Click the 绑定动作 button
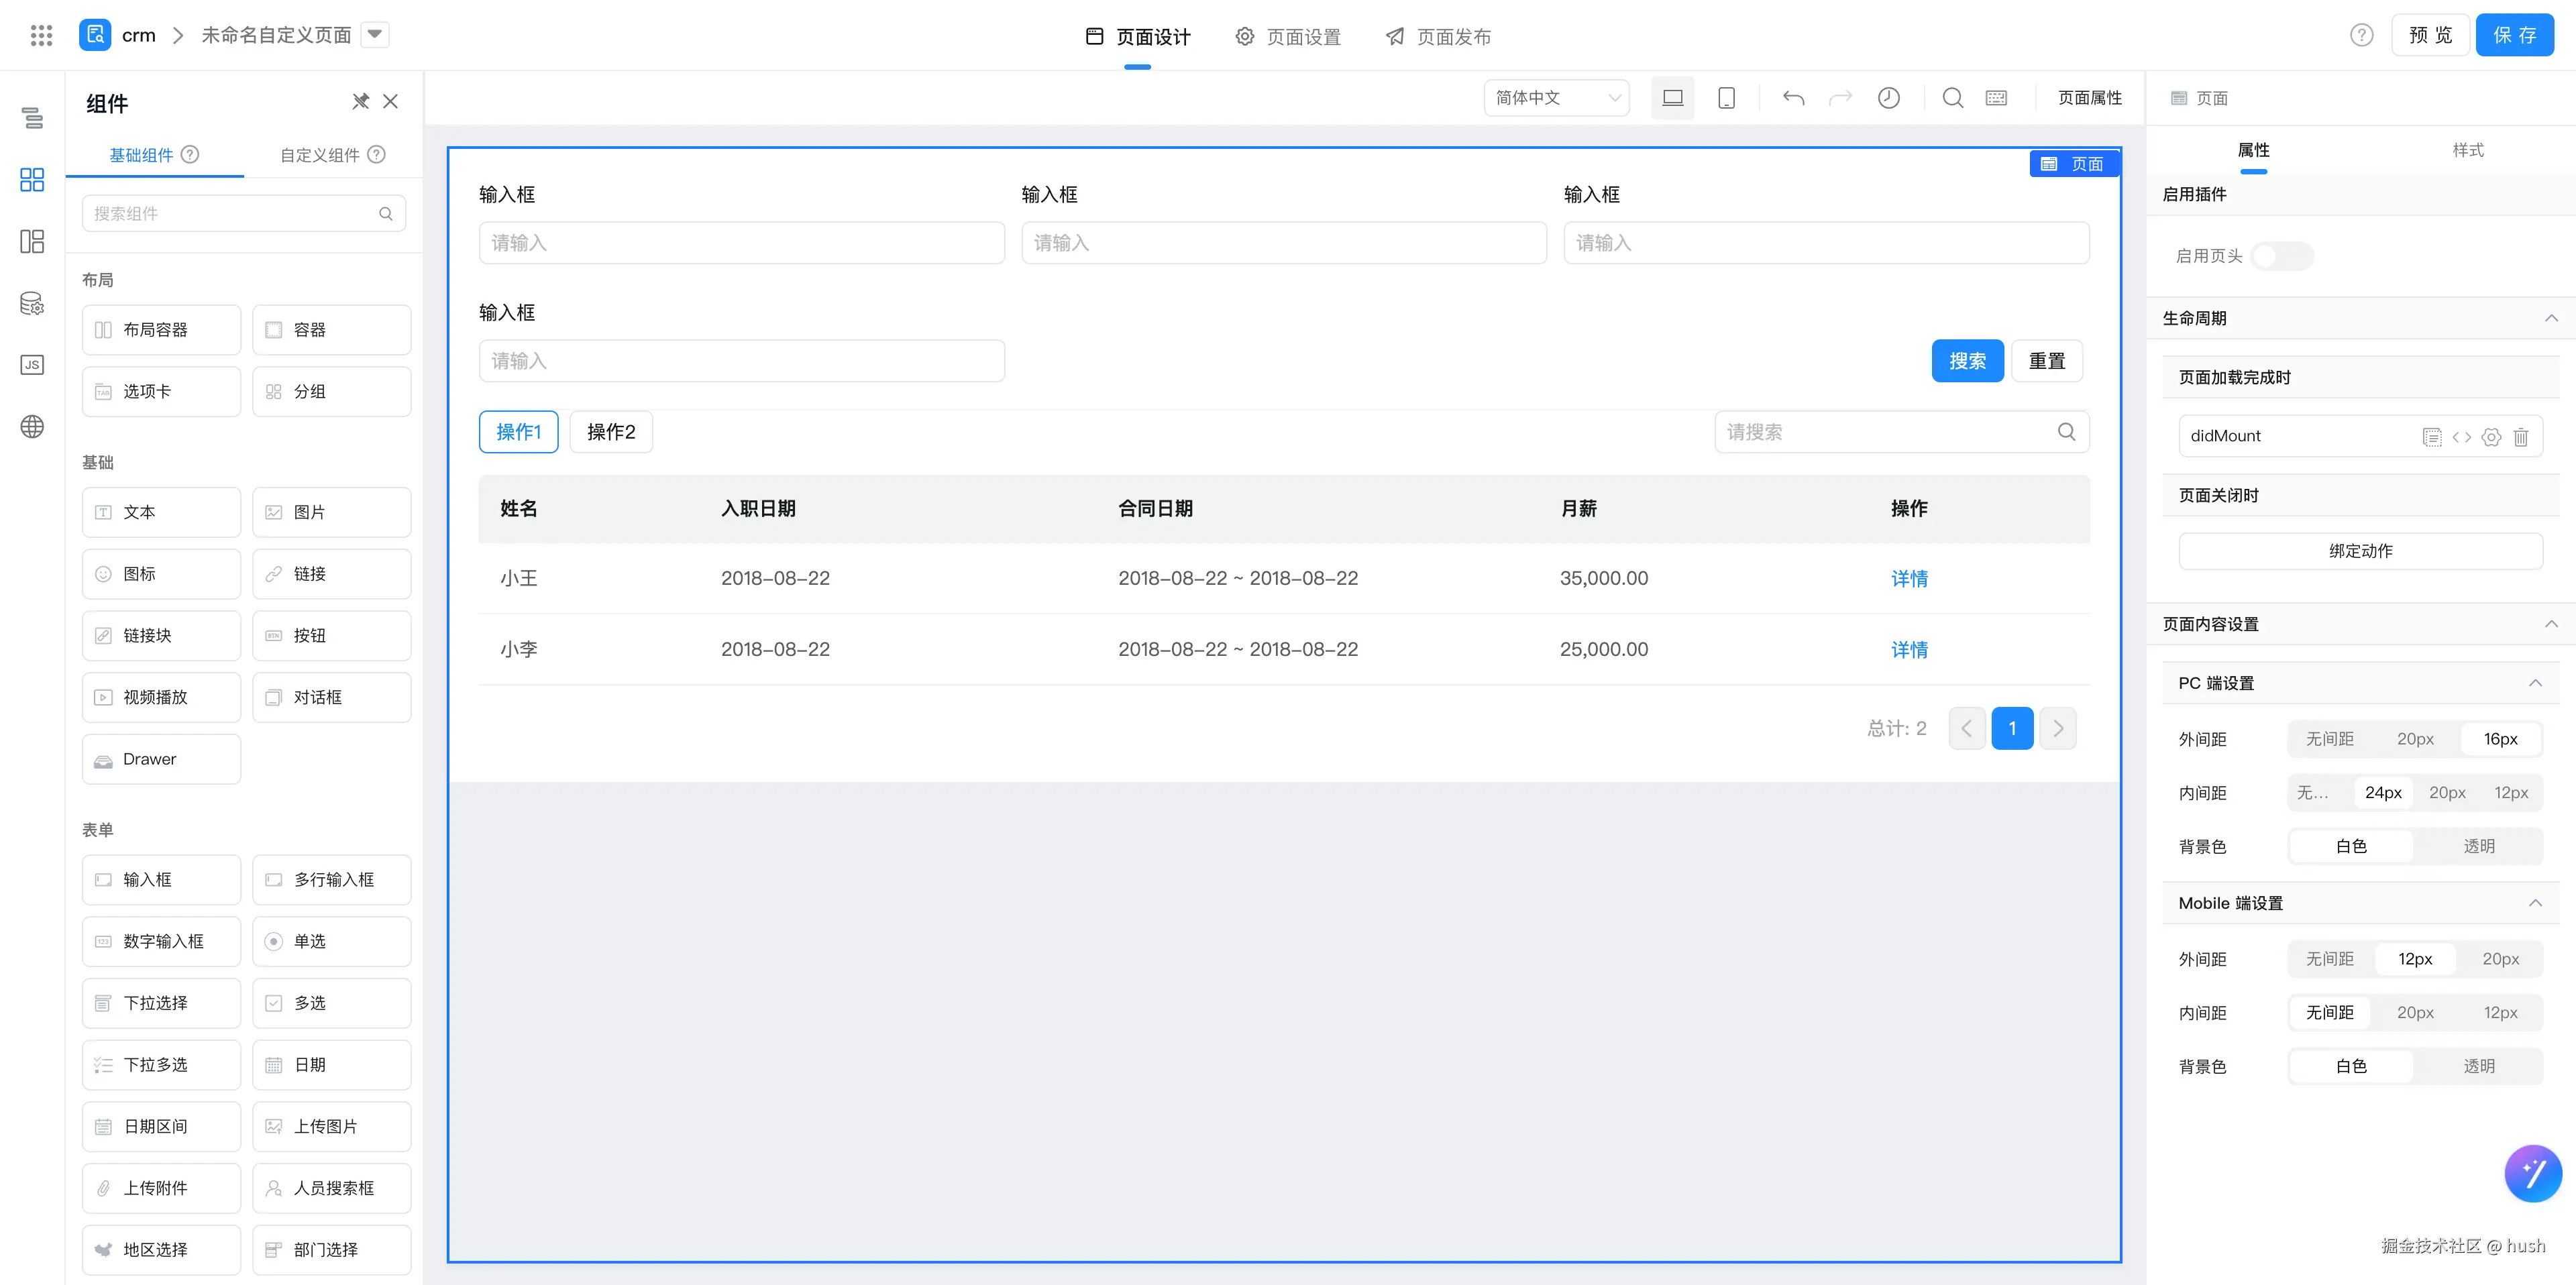Image resolution: width=2576 pixels, height=1285 pixels. pos(2360,551)
